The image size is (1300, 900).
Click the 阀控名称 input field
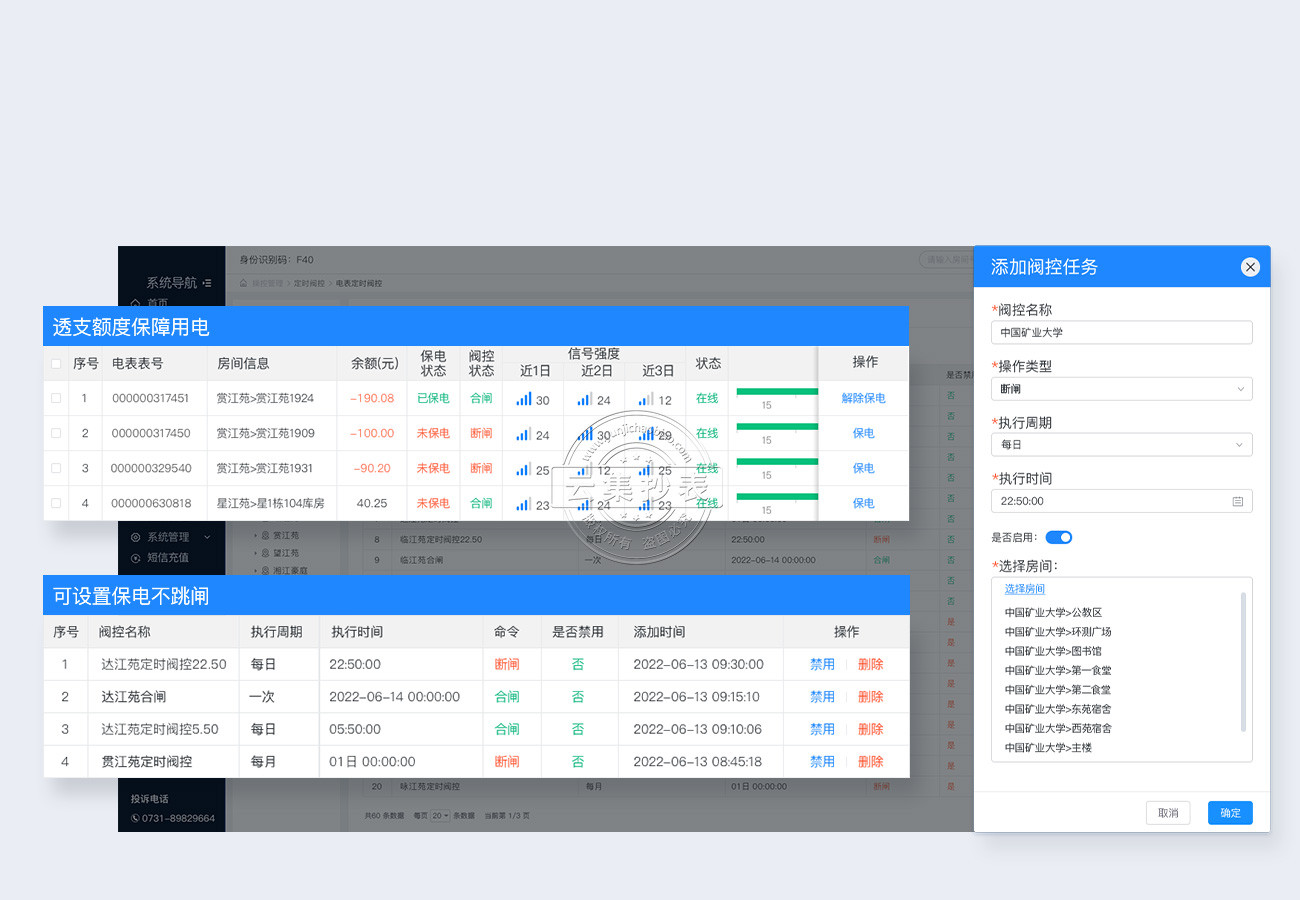[x=1121, y=332]
